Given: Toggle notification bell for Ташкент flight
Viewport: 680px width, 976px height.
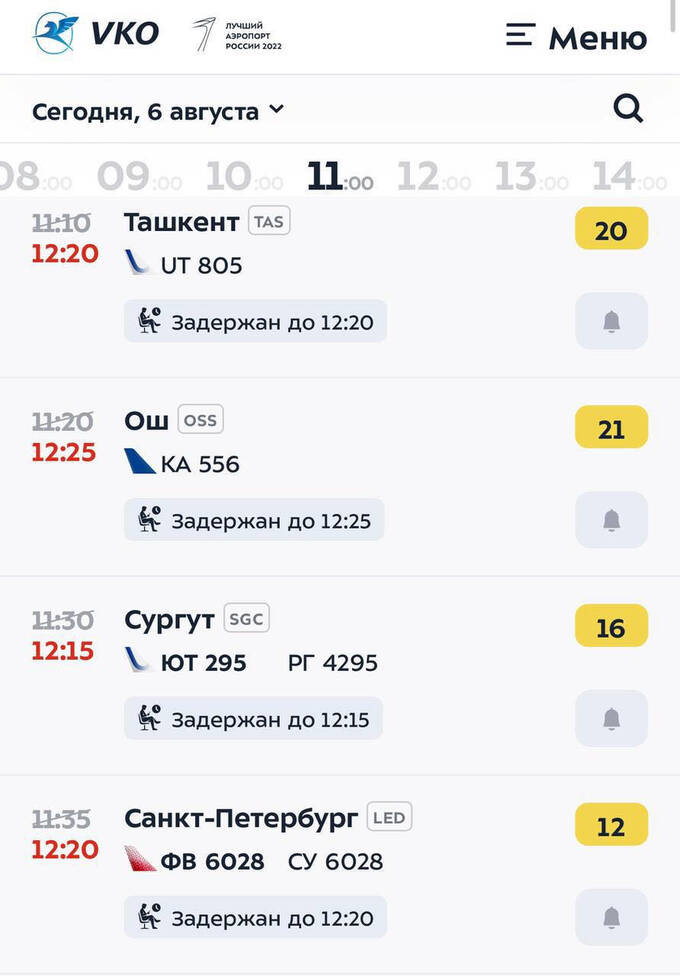Looking at the screenshot, I should (x=611, y=321).
